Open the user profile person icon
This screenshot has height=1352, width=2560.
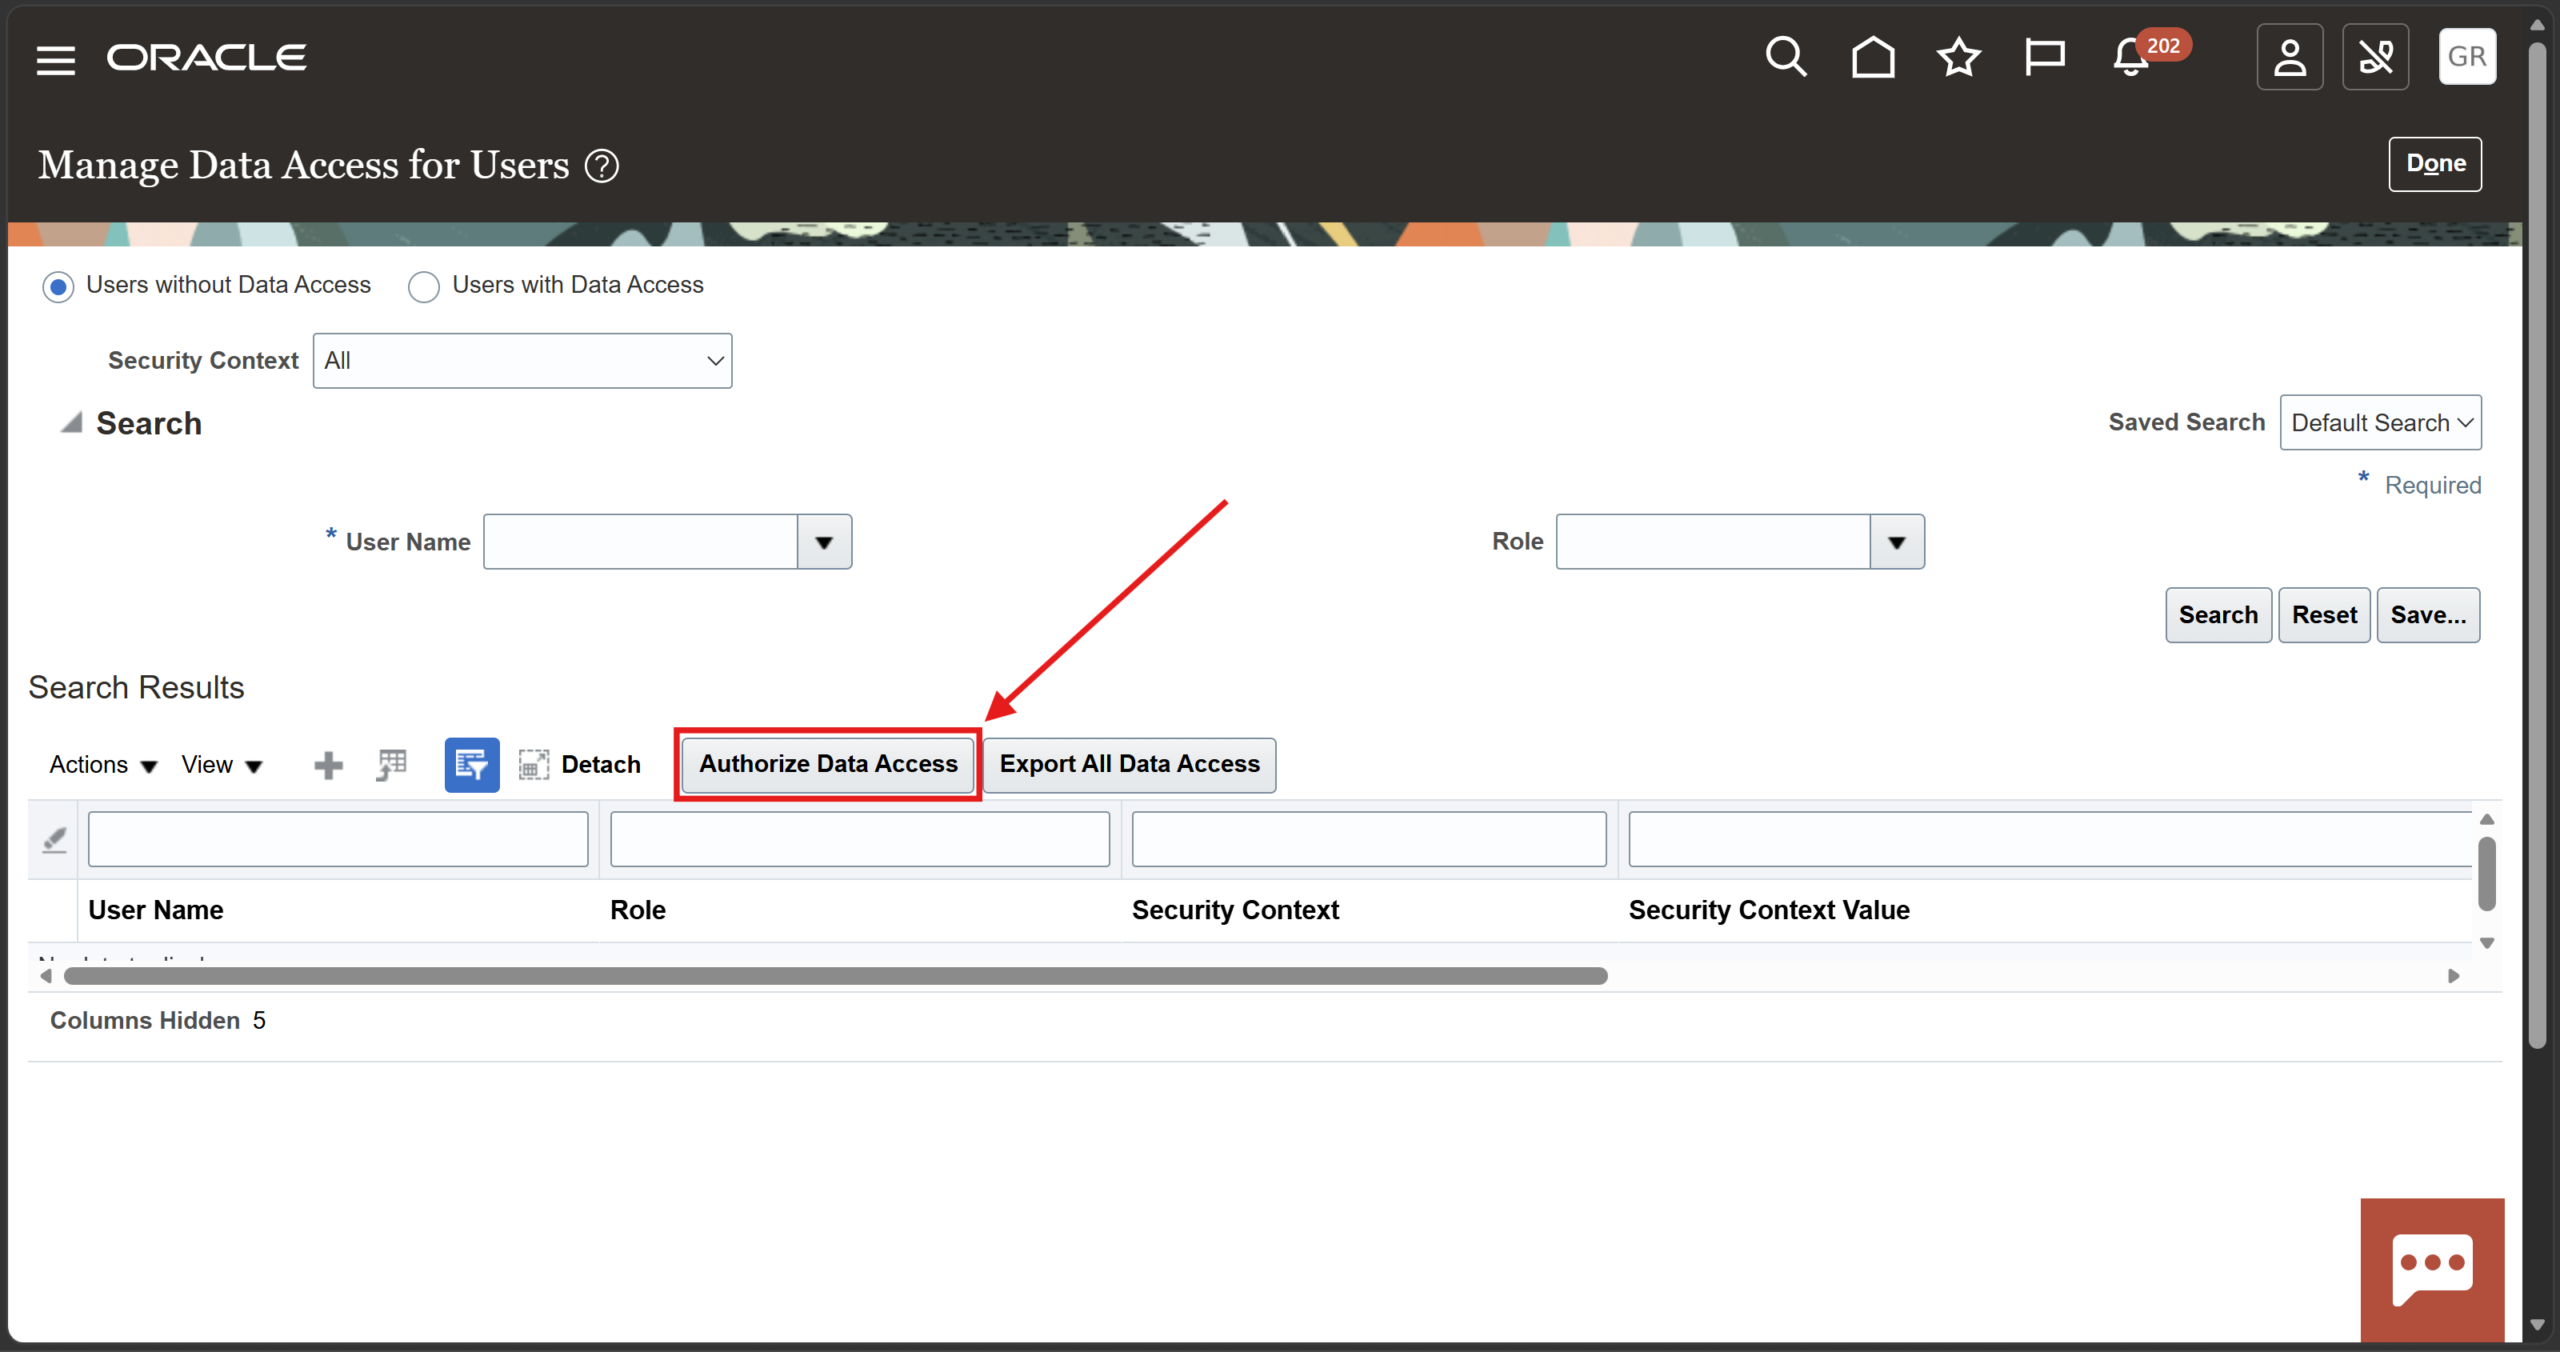point(2290,57)
